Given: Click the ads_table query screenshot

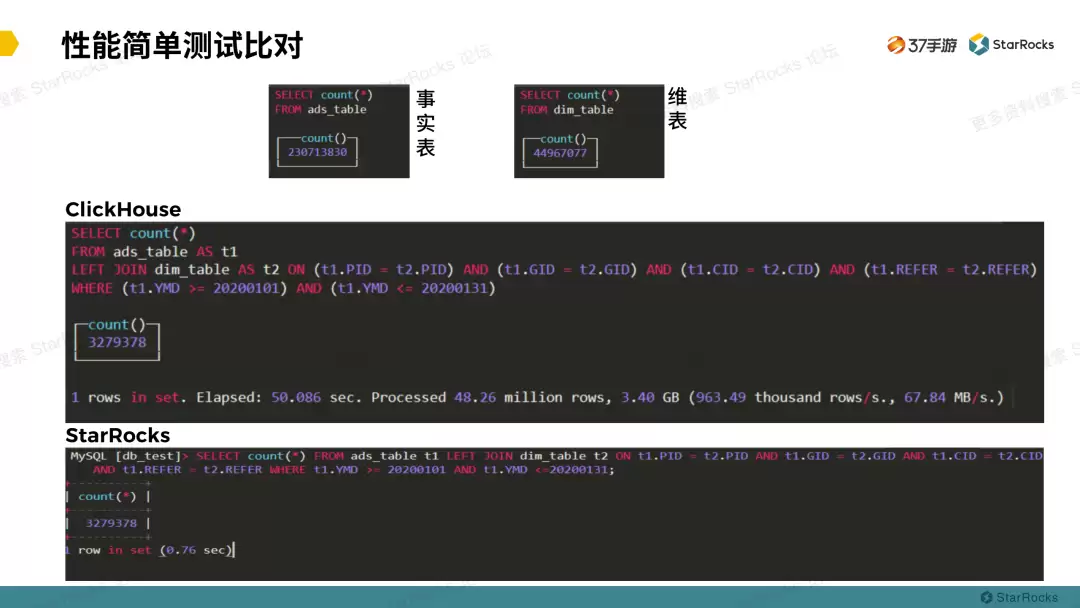Looking at the screenshot, I should pyautogui.click(x=339, y=131).
